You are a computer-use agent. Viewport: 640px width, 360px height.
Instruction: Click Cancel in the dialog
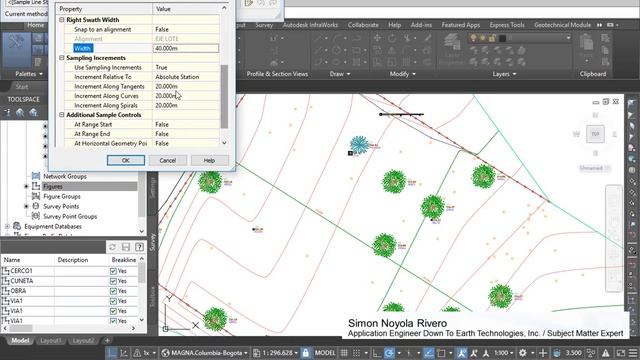click(167, 160)
